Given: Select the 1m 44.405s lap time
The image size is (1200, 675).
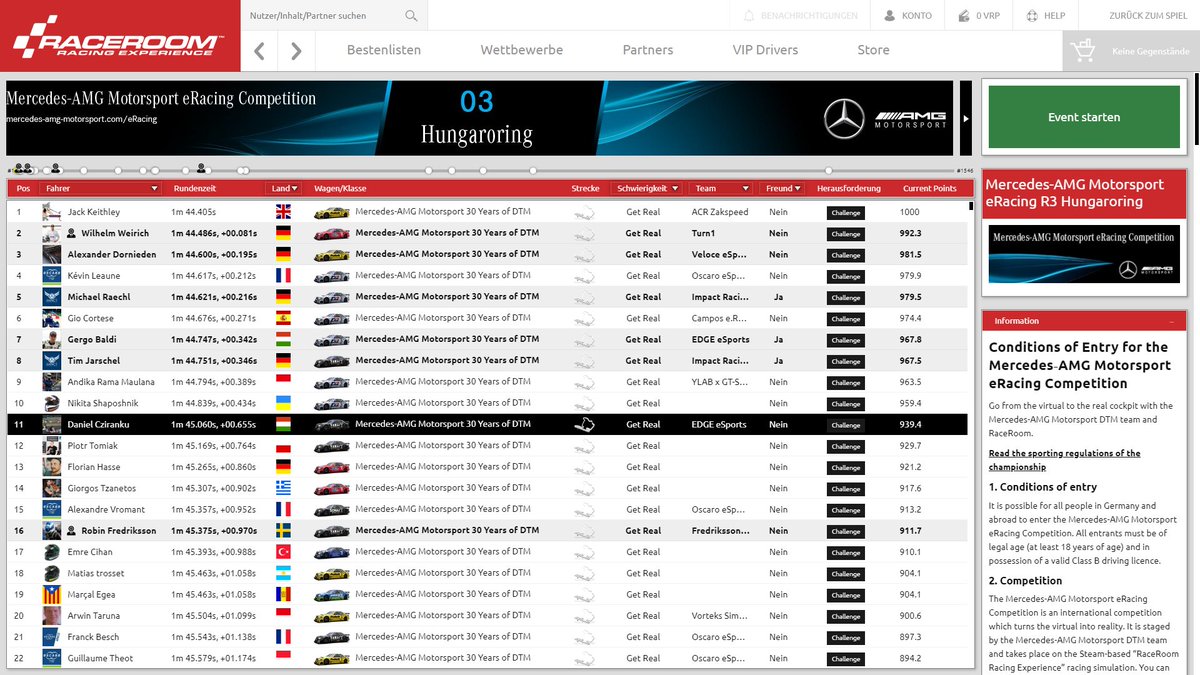Looking at the screenshot, I should (194, 212).
